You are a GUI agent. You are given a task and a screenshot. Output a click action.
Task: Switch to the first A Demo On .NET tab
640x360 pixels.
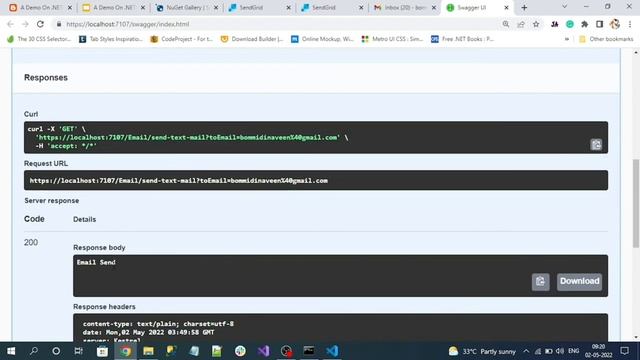(x=40, y=8)
